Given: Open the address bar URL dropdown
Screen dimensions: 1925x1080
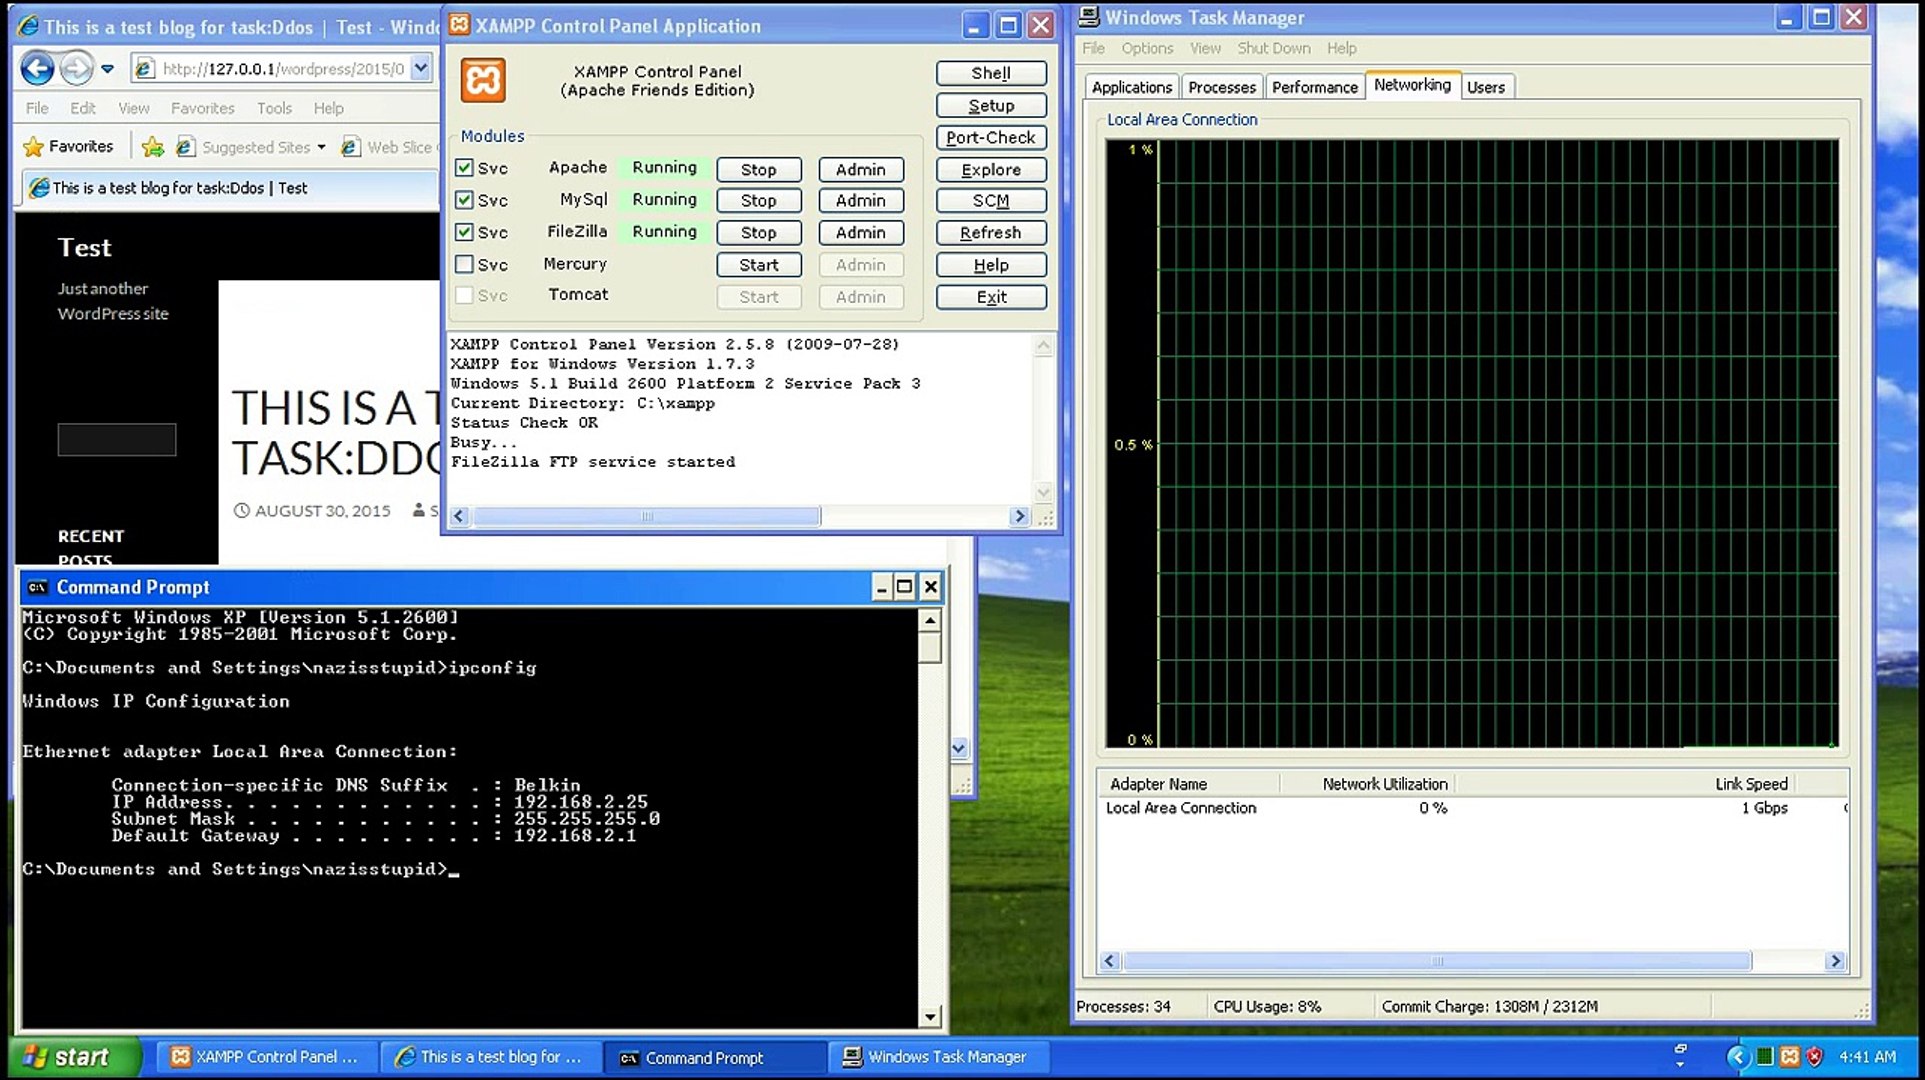Looking at the screenshot, I should [421, 68].
